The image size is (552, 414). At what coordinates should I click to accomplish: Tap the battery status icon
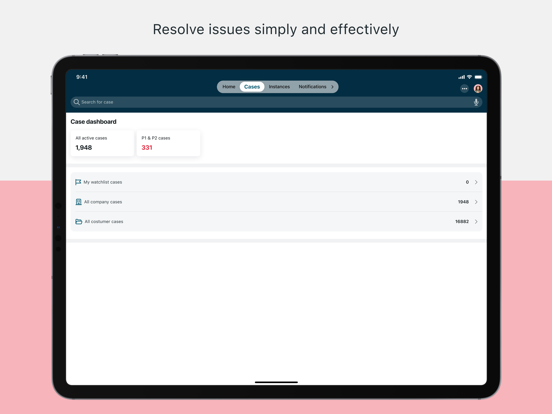coord(478,77)
